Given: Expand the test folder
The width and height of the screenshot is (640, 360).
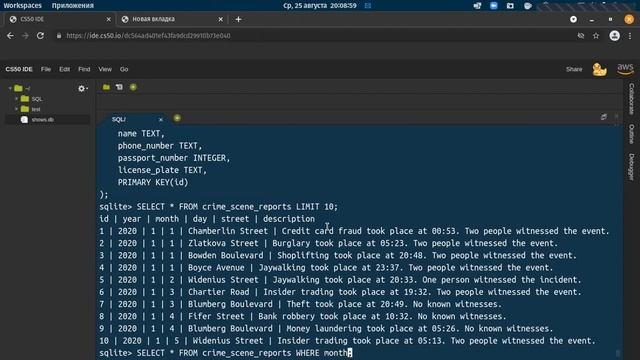Looking at the screenshot, I should click(x=16, y=109).
